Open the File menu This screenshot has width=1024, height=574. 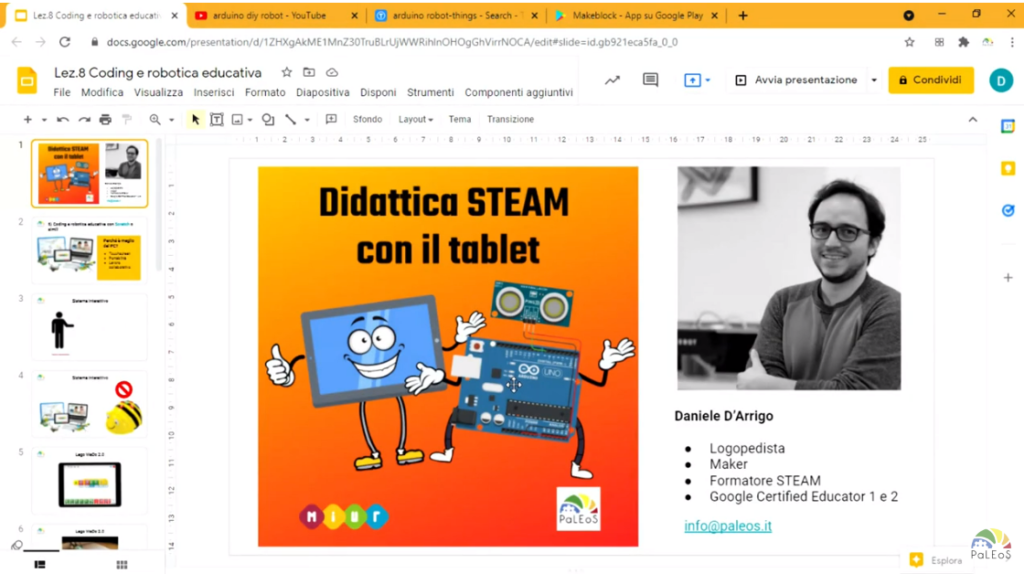pos(62,93)
